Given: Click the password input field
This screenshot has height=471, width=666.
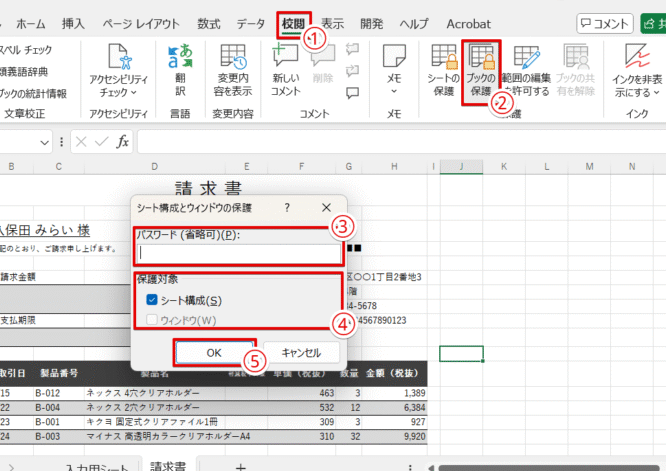Looking at the screenshot, I should [239, 253].
